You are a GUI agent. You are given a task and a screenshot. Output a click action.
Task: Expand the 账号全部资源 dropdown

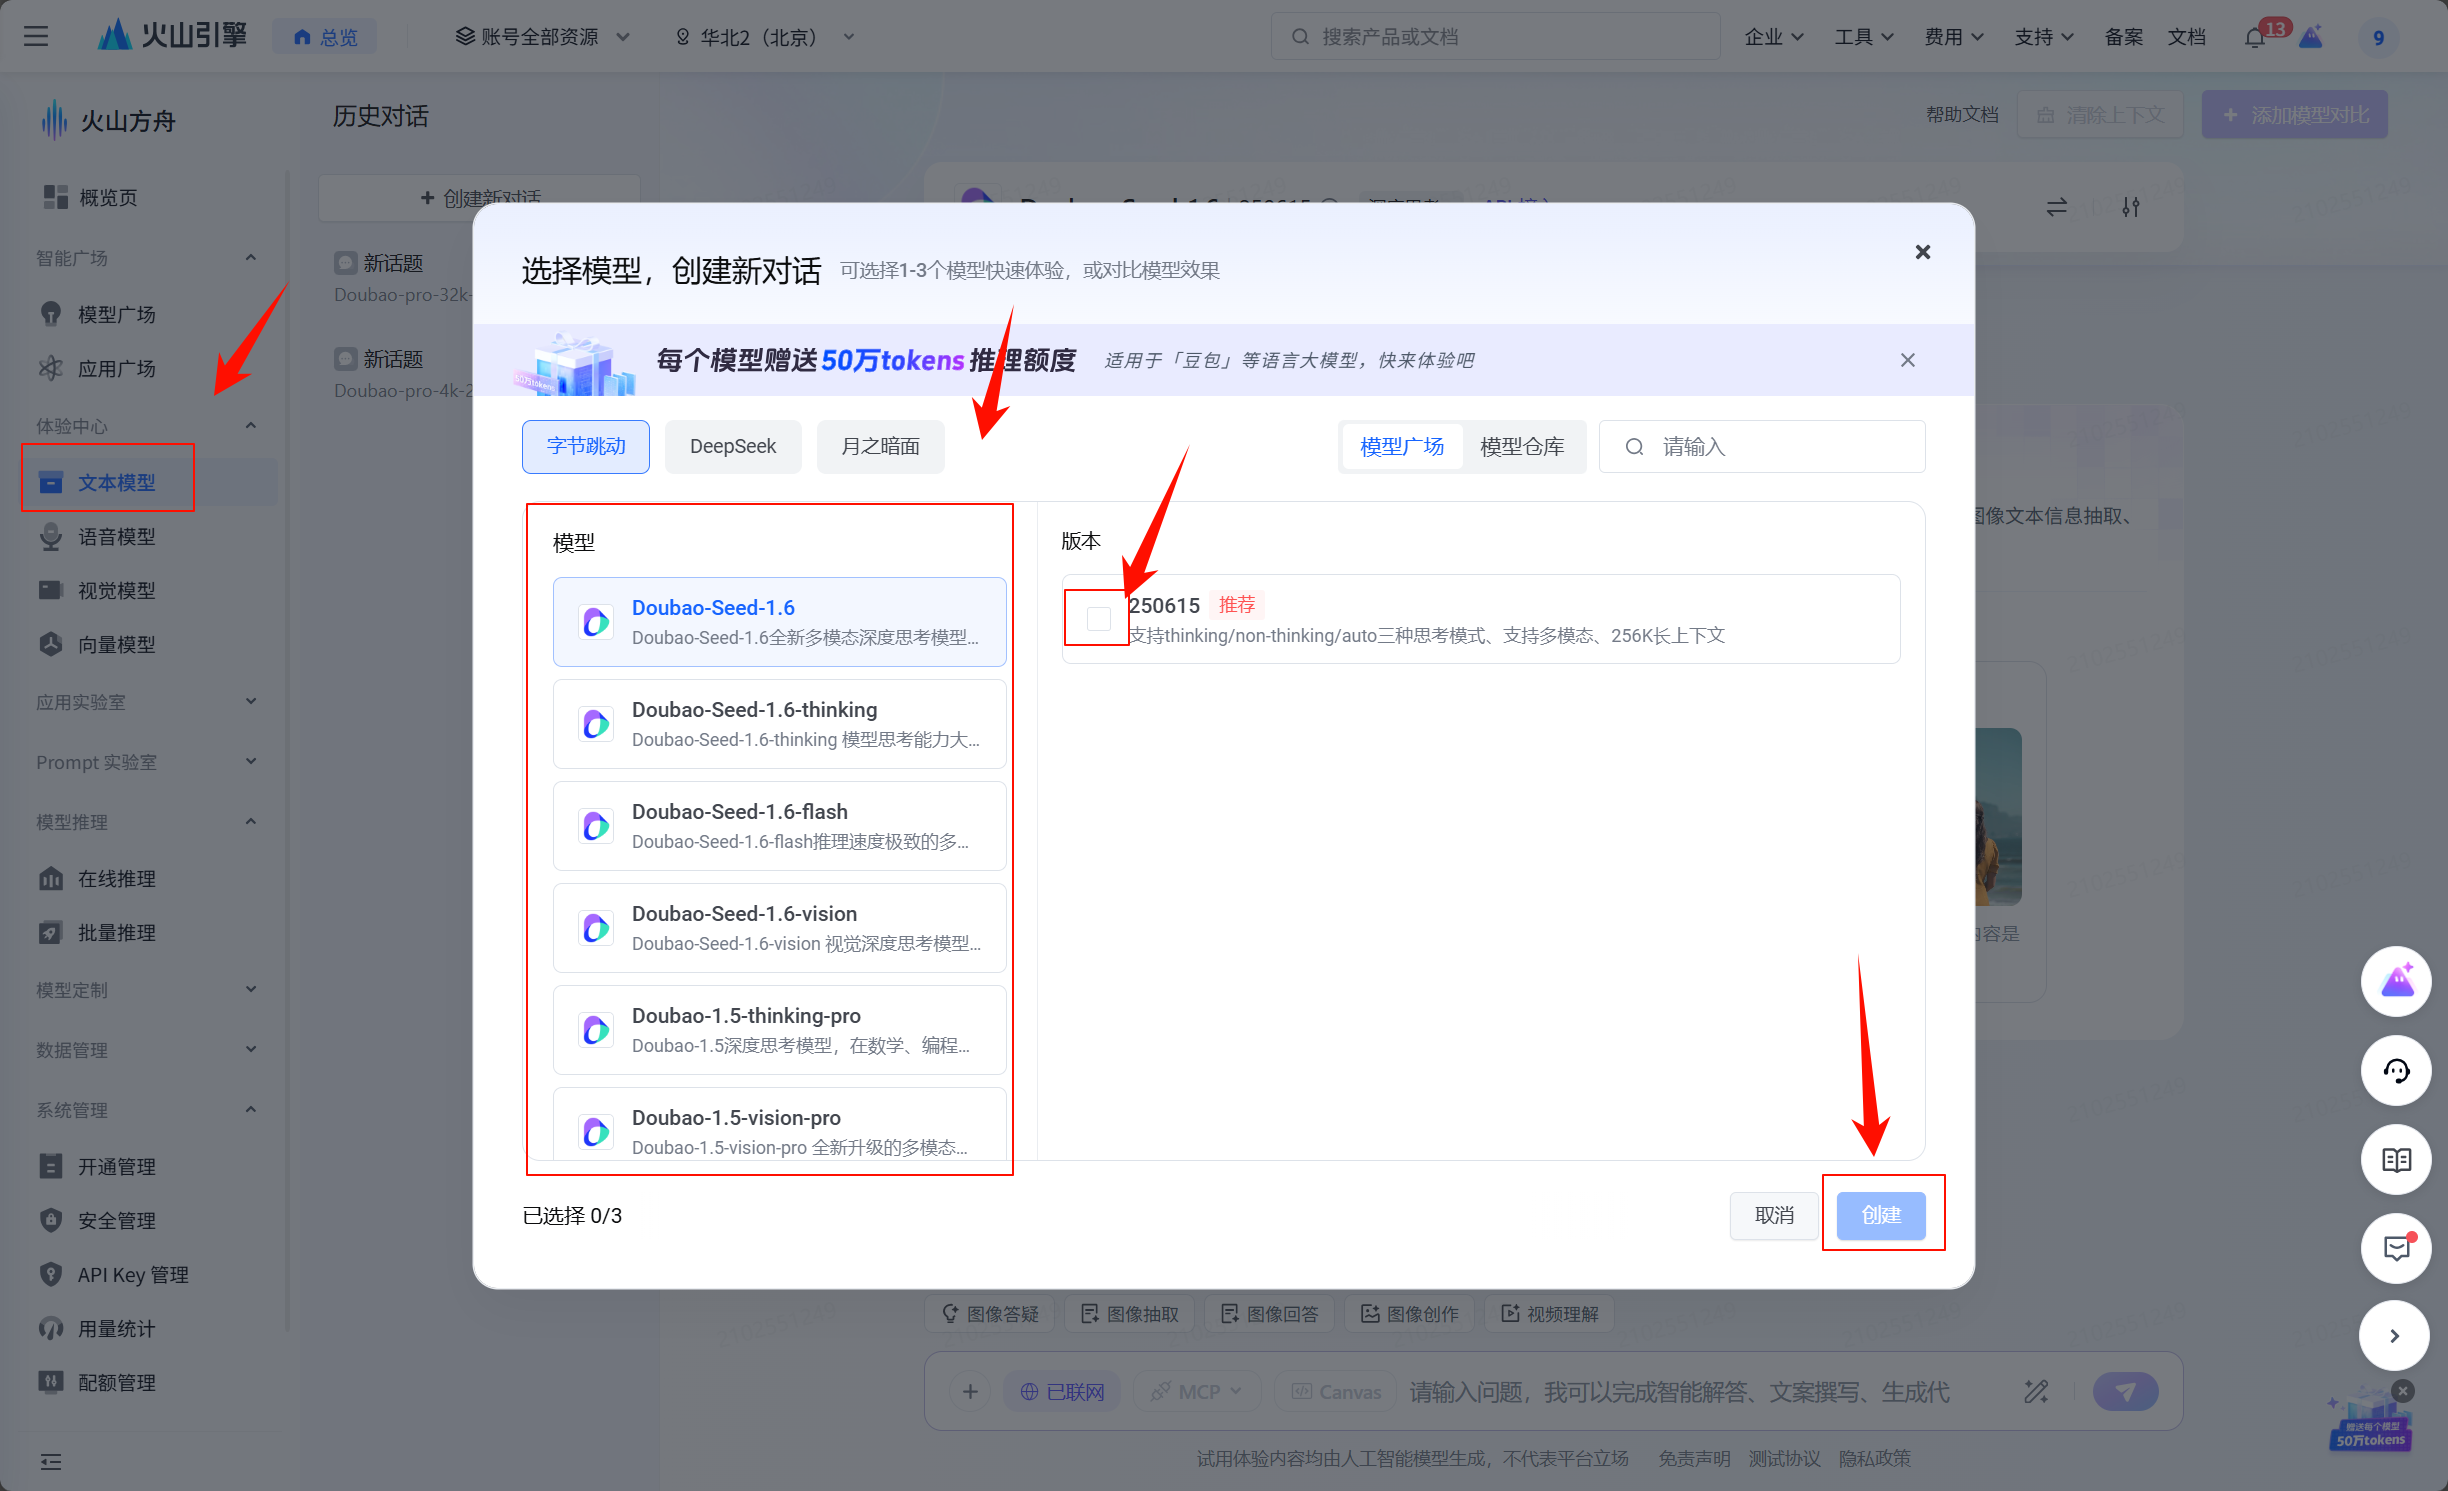pos(543,37)
